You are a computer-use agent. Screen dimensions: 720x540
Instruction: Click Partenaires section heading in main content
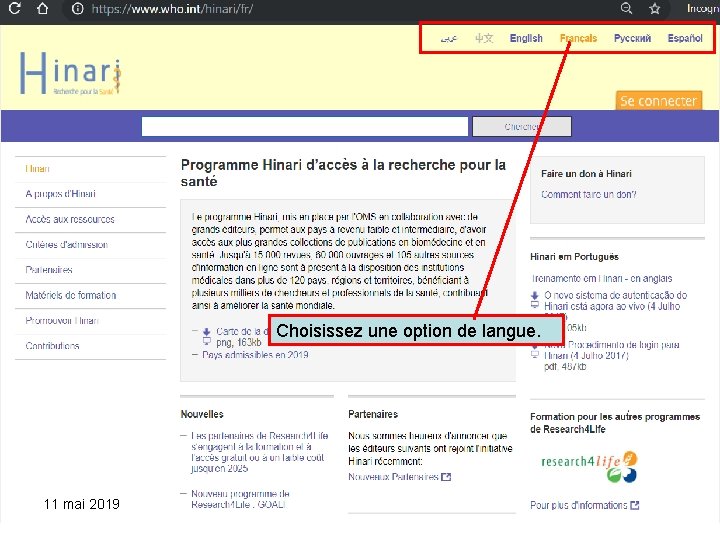pos(373,414)
